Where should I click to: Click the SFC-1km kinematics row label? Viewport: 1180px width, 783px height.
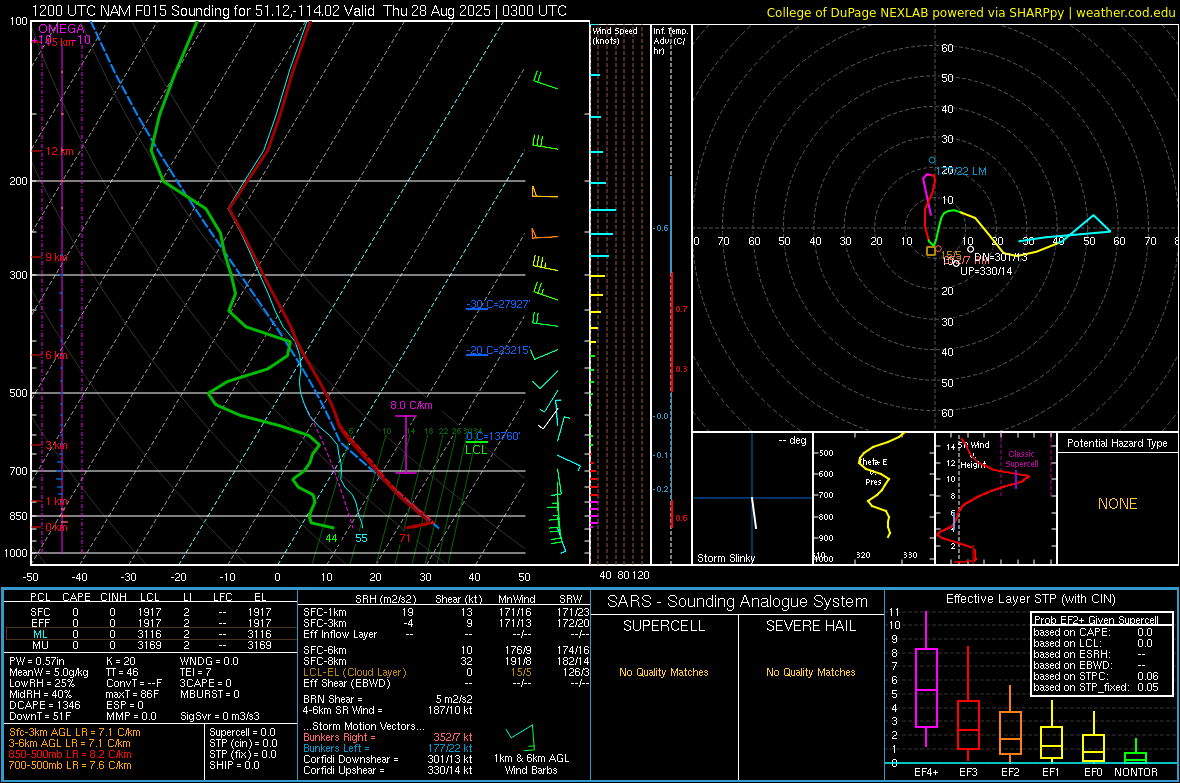325,613
